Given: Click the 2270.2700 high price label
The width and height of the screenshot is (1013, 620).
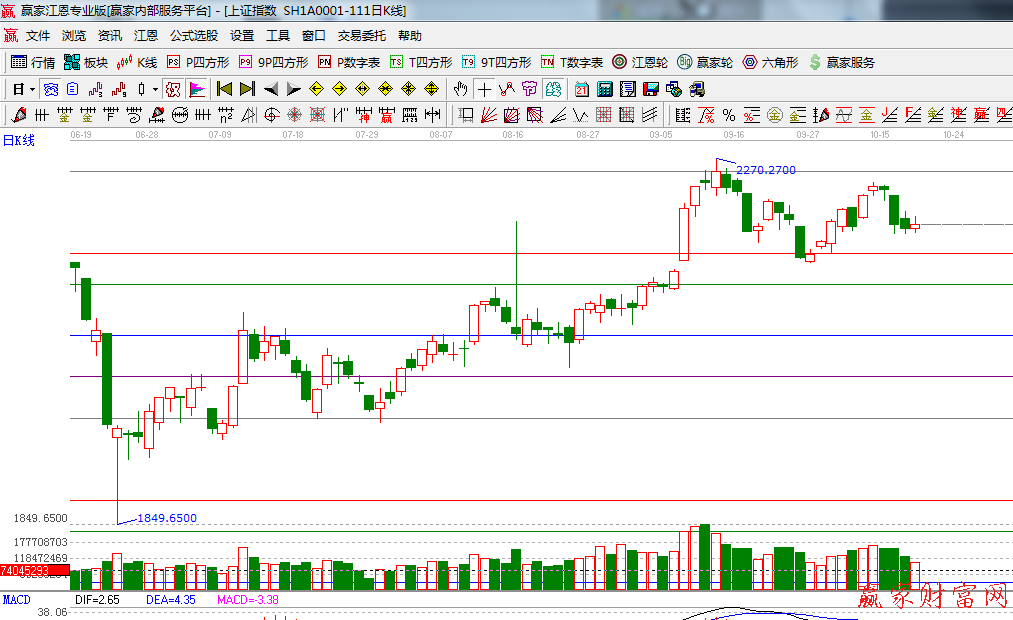Looking at the screenshot, I should pyautogui.click(x=766, y=170).
